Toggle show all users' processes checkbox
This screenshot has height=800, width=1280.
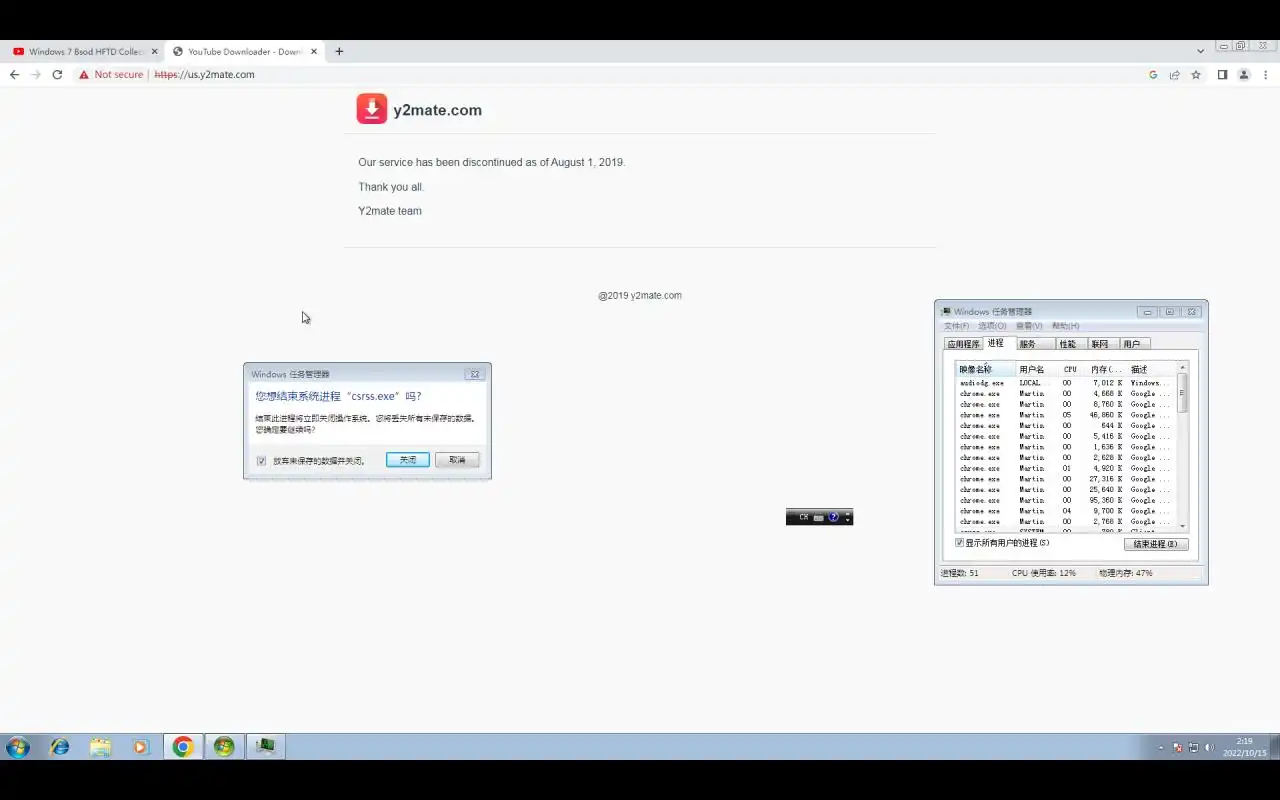(959, 543)
